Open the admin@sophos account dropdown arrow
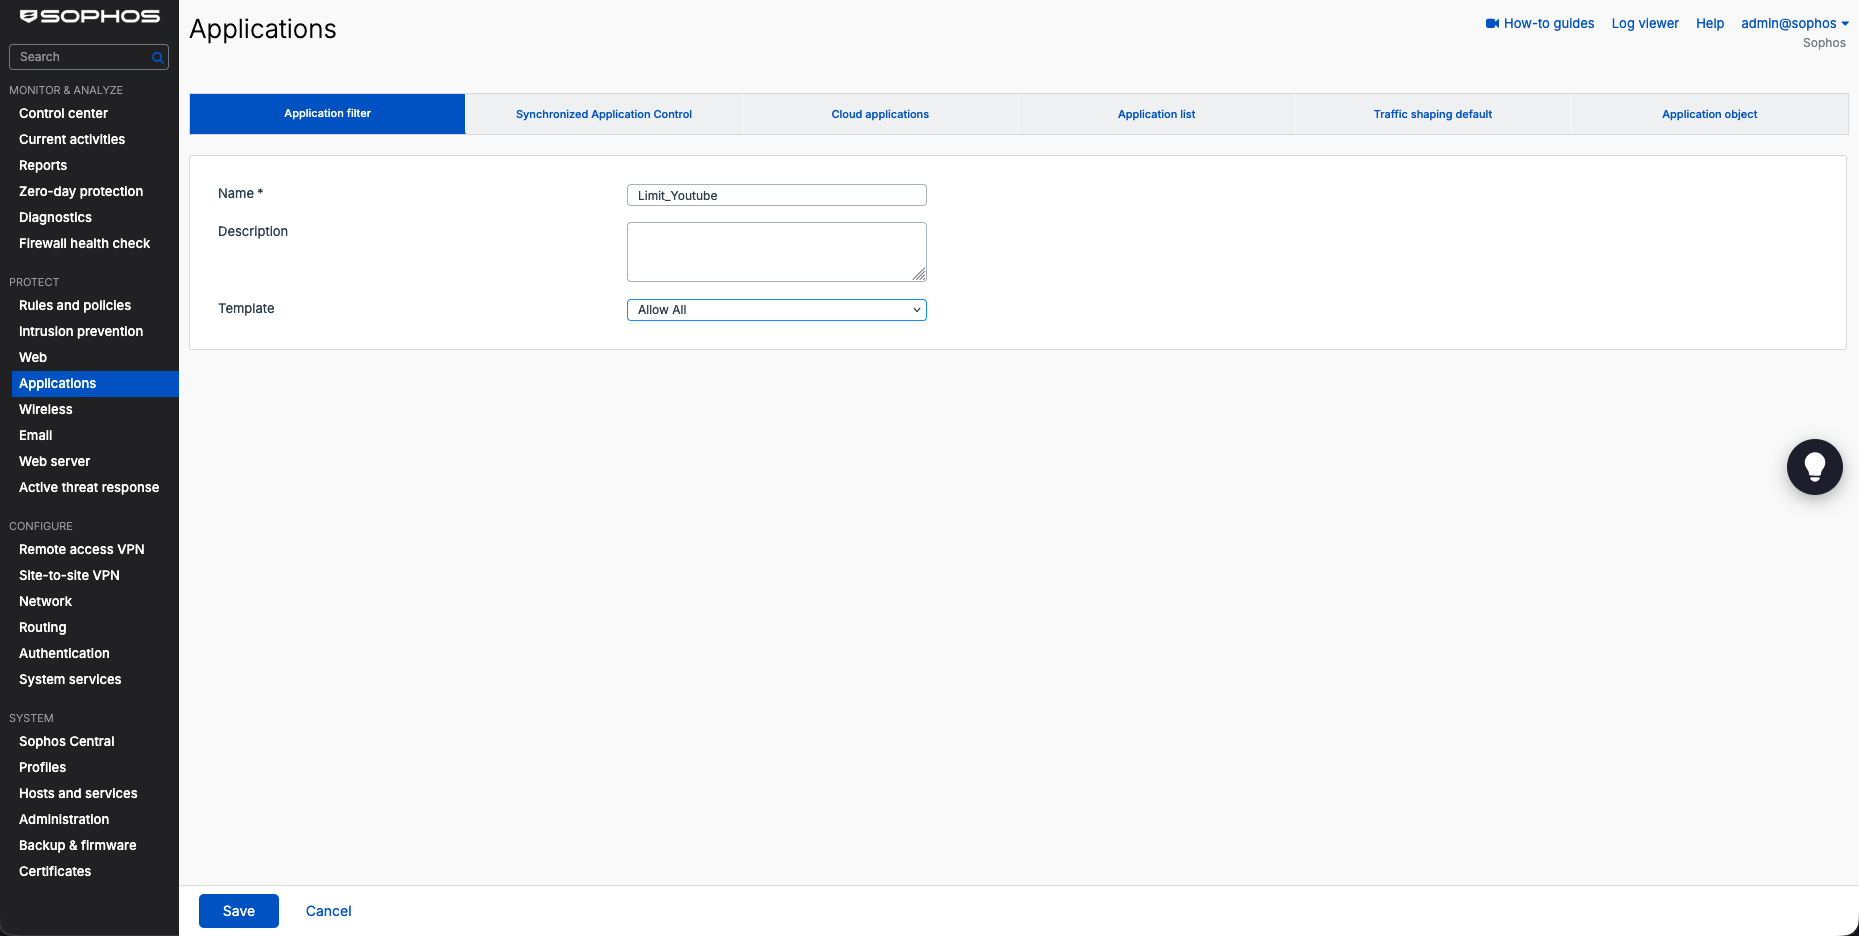 click(1845, 24)
